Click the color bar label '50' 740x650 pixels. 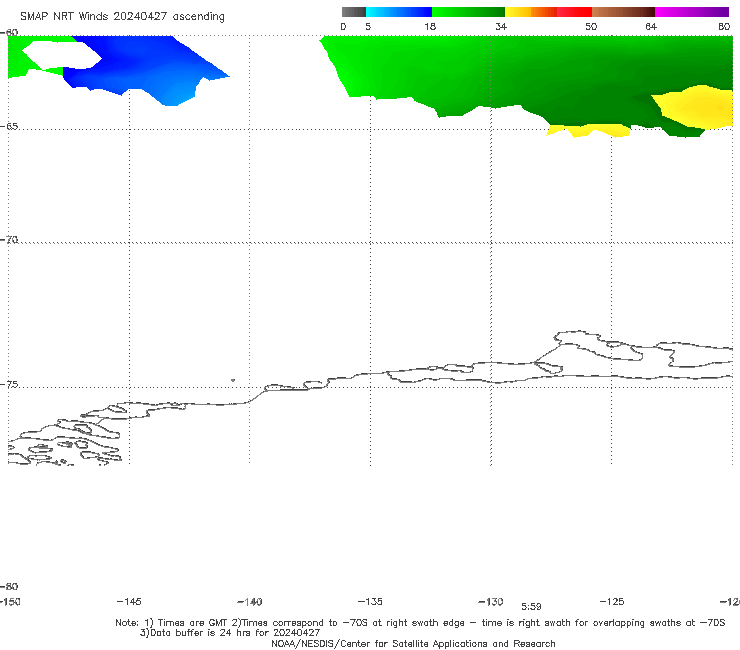591,27
